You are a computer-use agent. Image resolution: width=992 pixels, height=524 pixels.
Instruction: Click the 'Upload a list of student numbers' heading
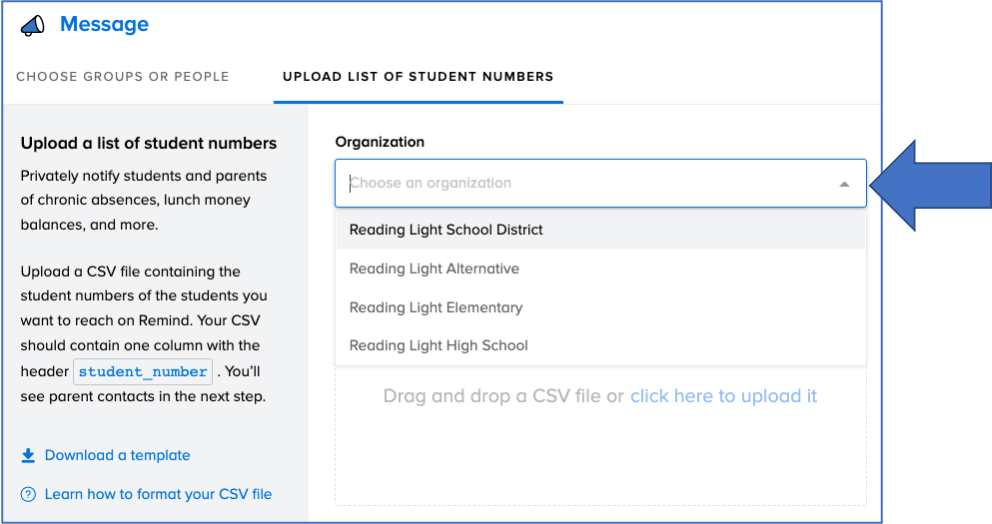click(x=149, y=143)
